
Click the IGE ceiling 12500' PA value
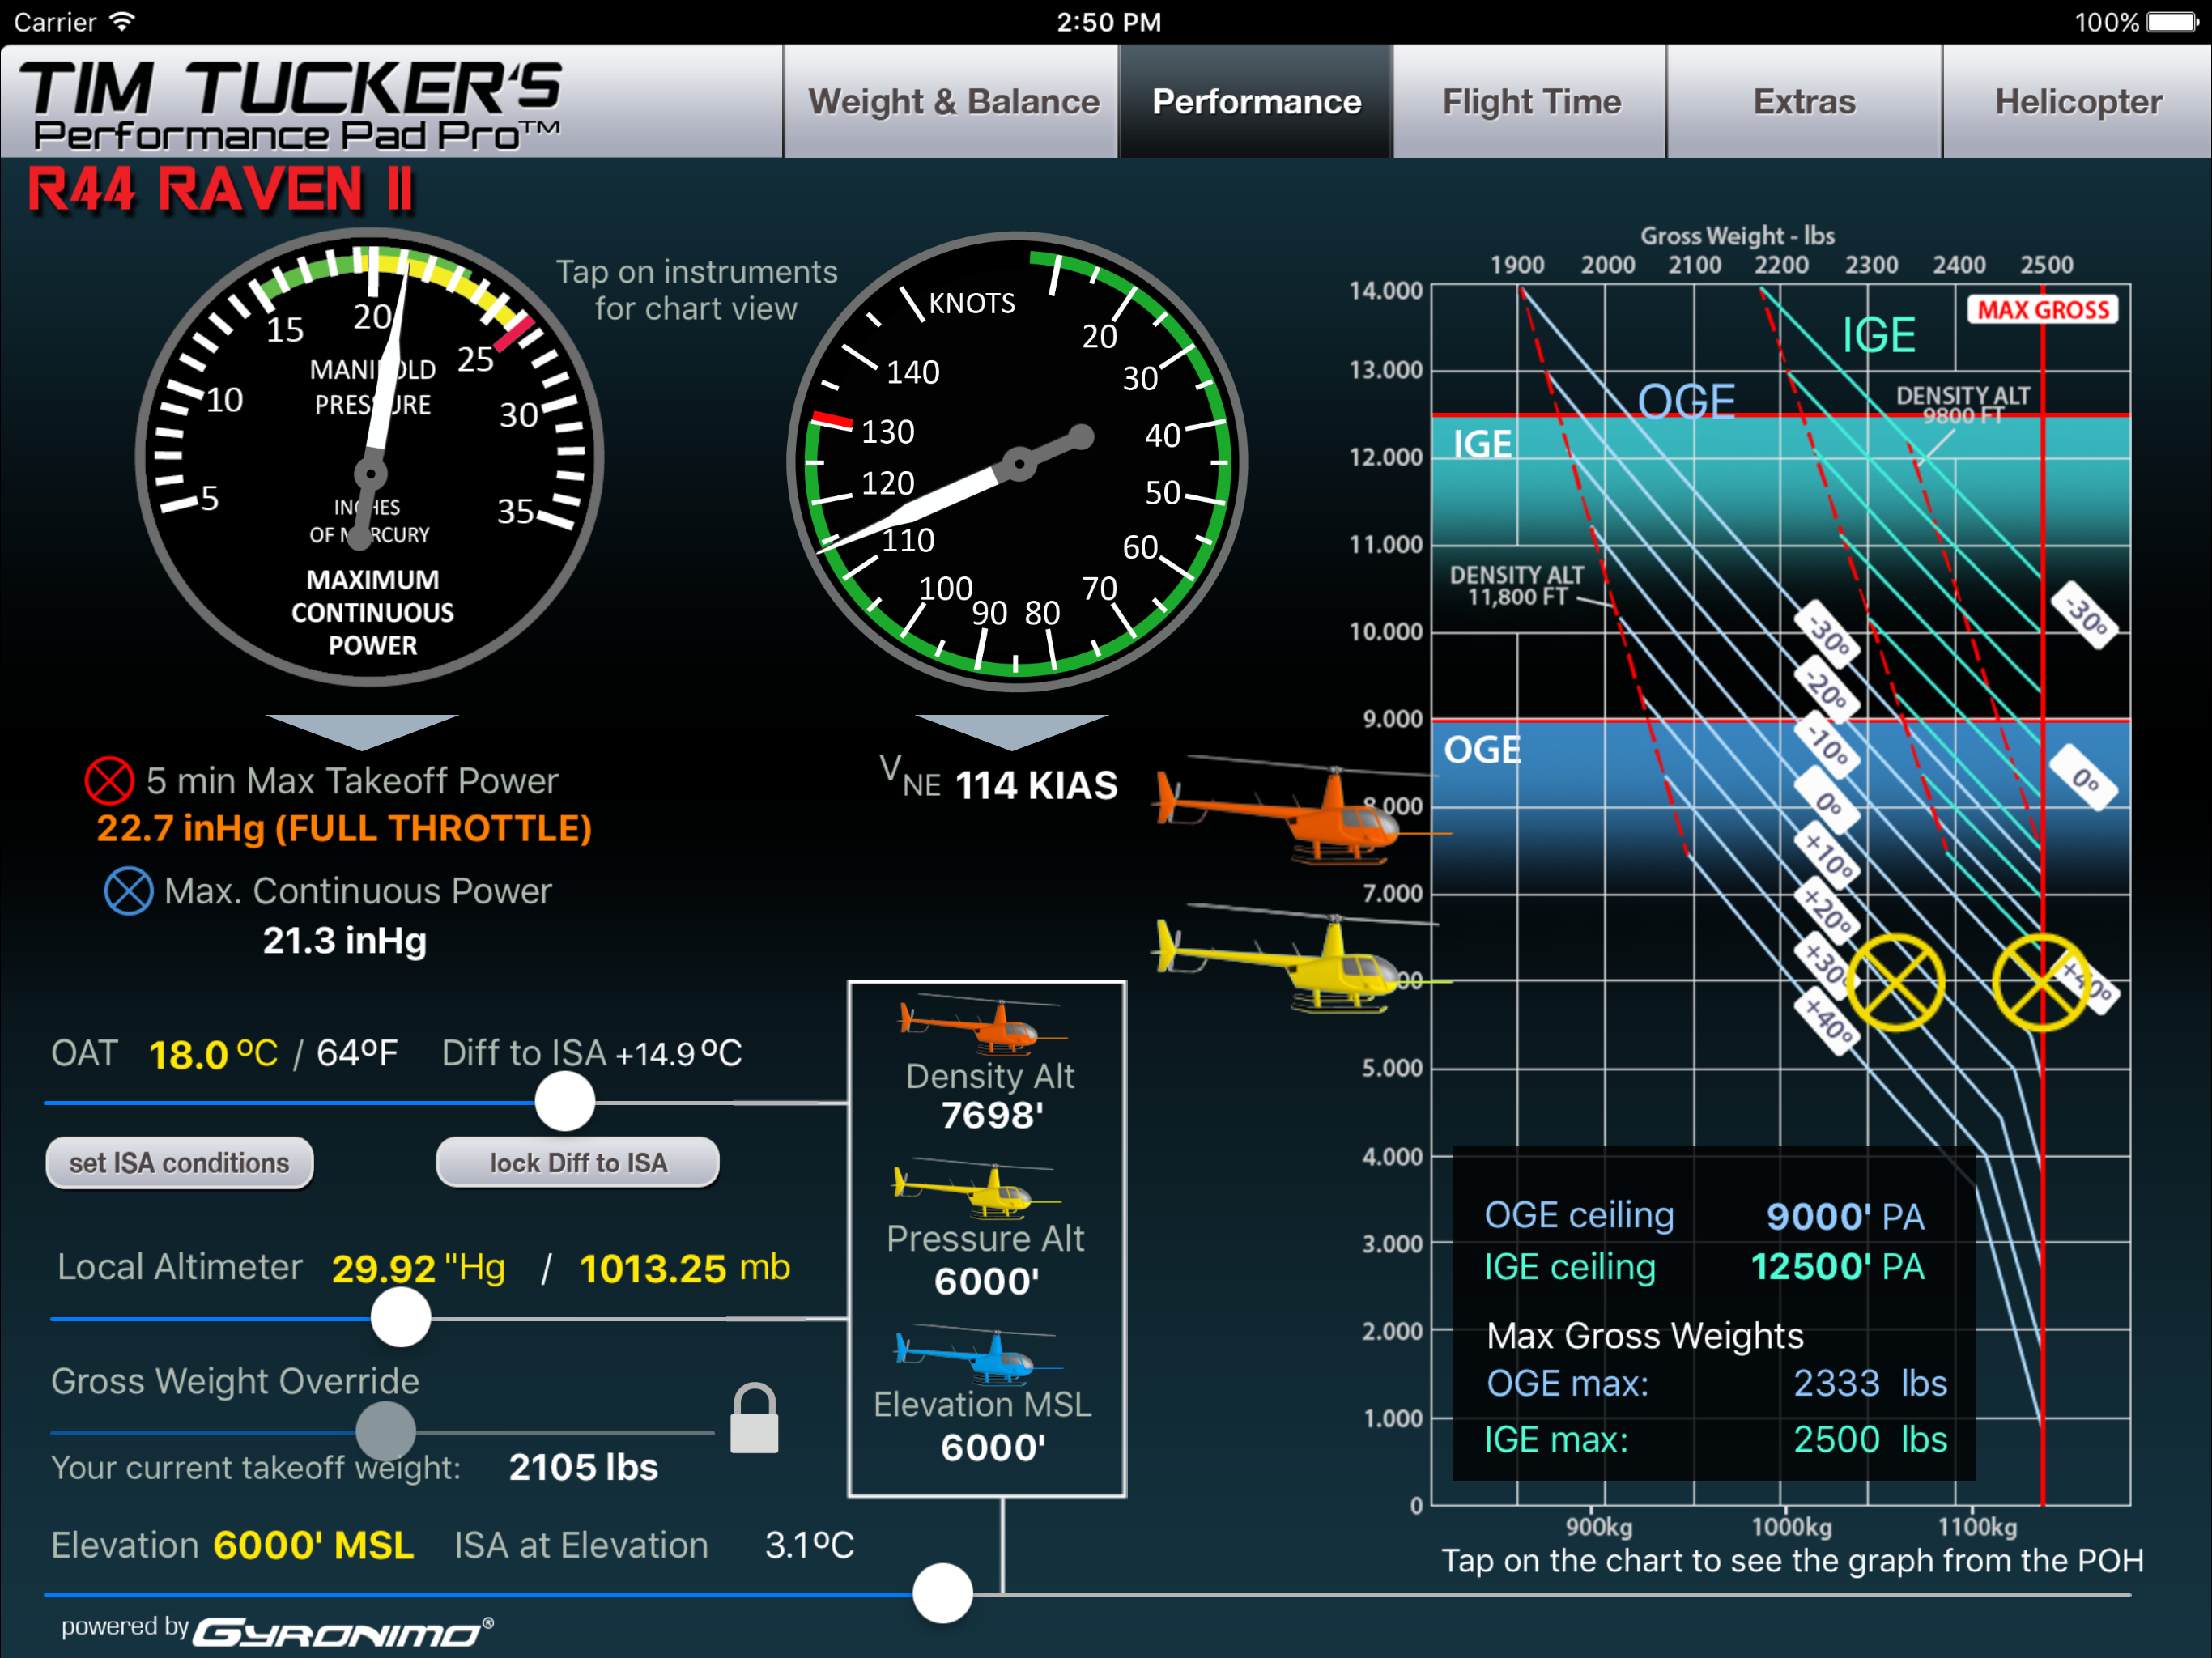(1837, 1267)
